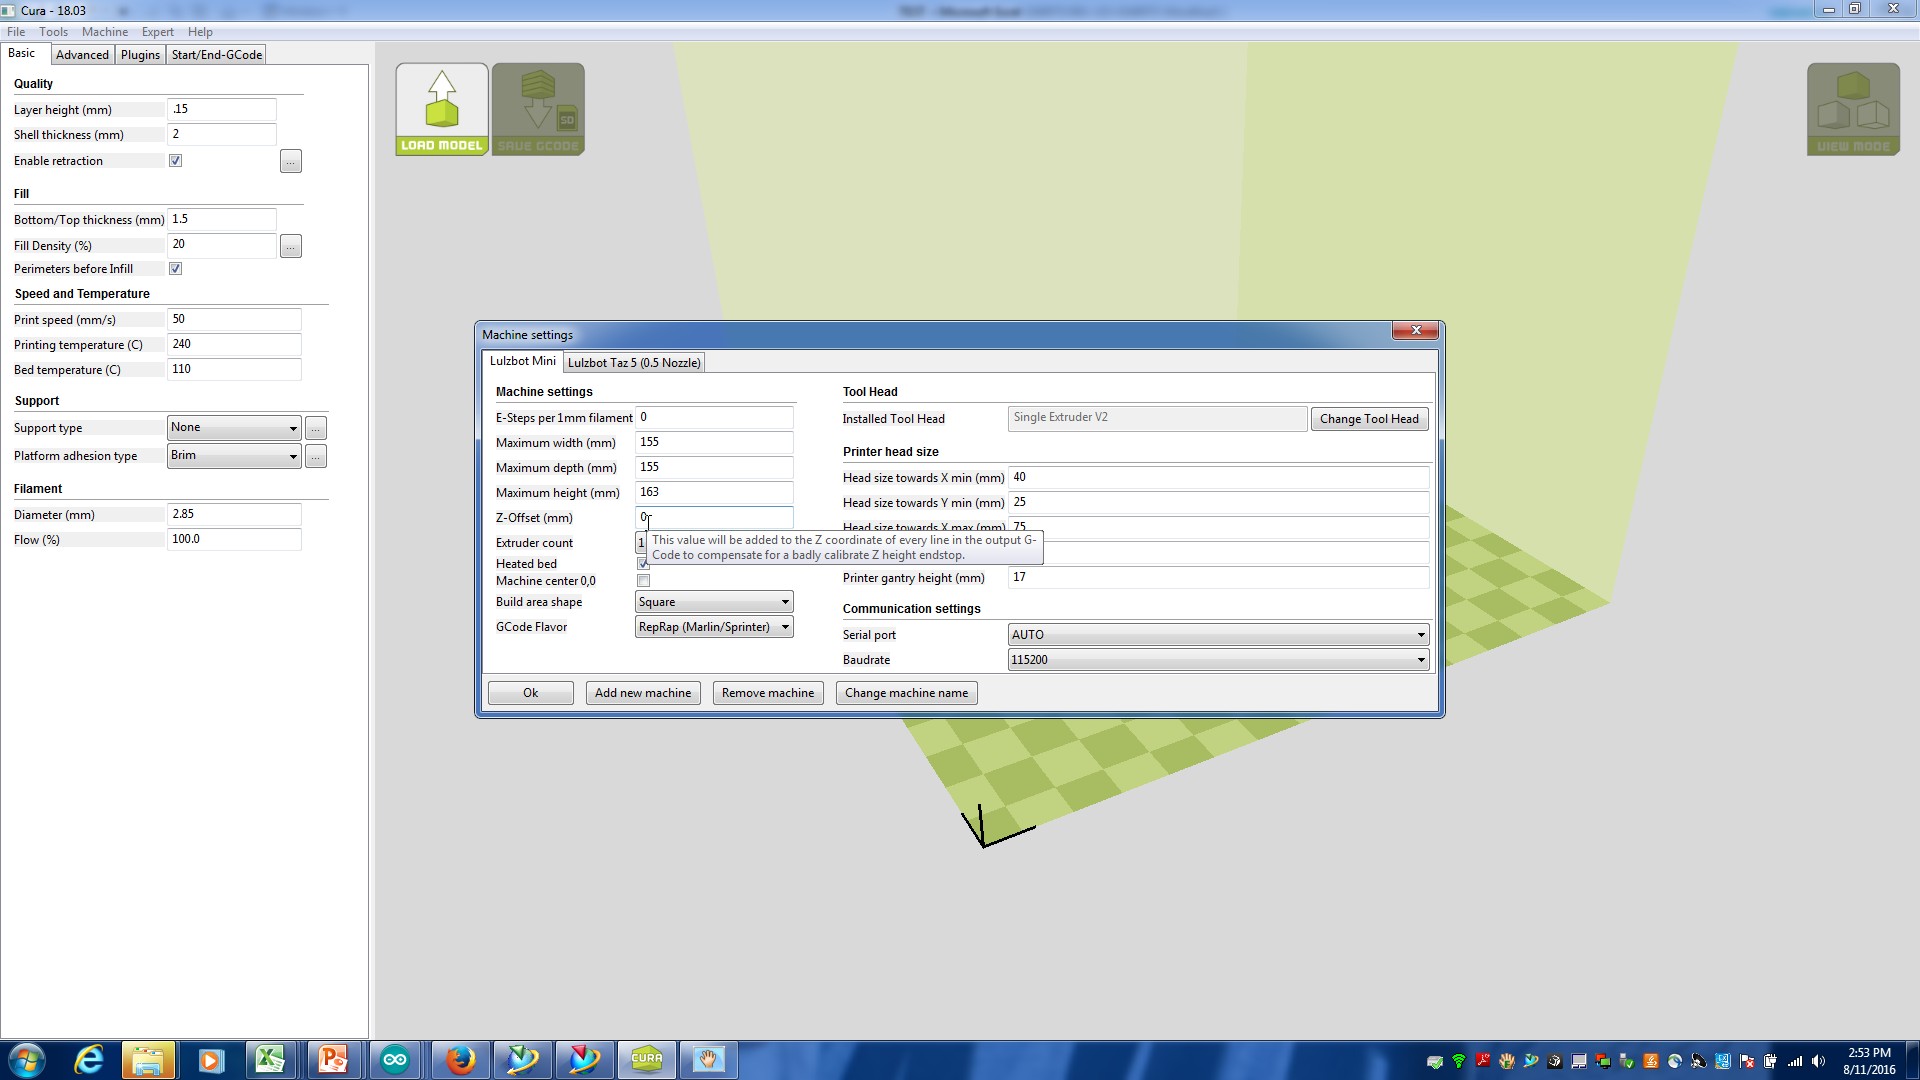Open Firefox from the taskbar
The height and width of the screenshot is (1080, 1920).
(x=459, y=1059)
